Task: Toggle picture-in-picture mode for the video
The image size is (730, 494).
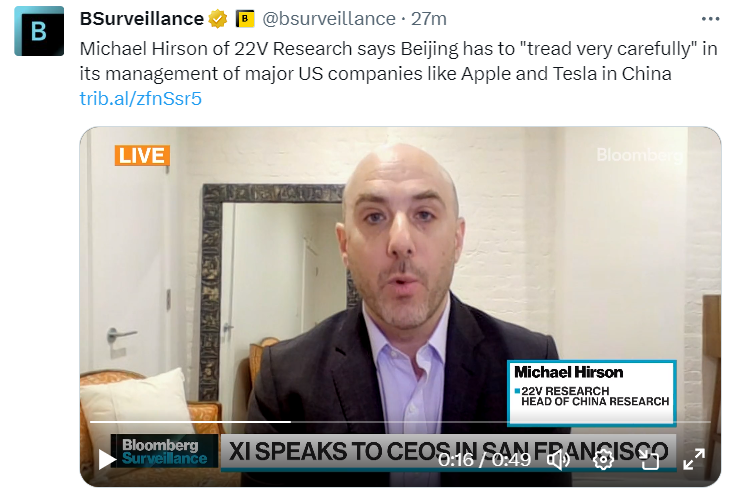Action: [649, 460]
